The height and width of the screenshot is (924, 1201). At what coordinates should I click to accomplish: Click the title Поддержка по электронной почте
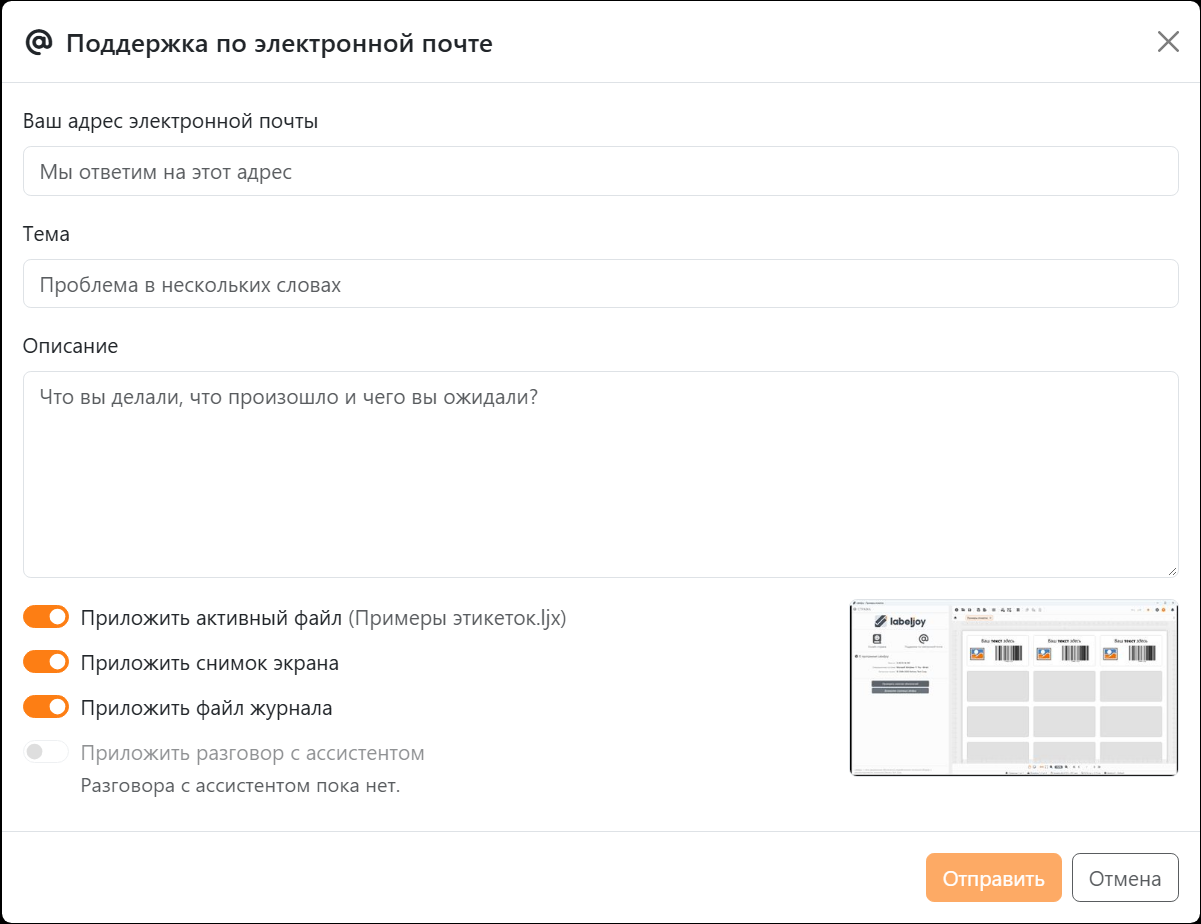(x=279, y=43)
